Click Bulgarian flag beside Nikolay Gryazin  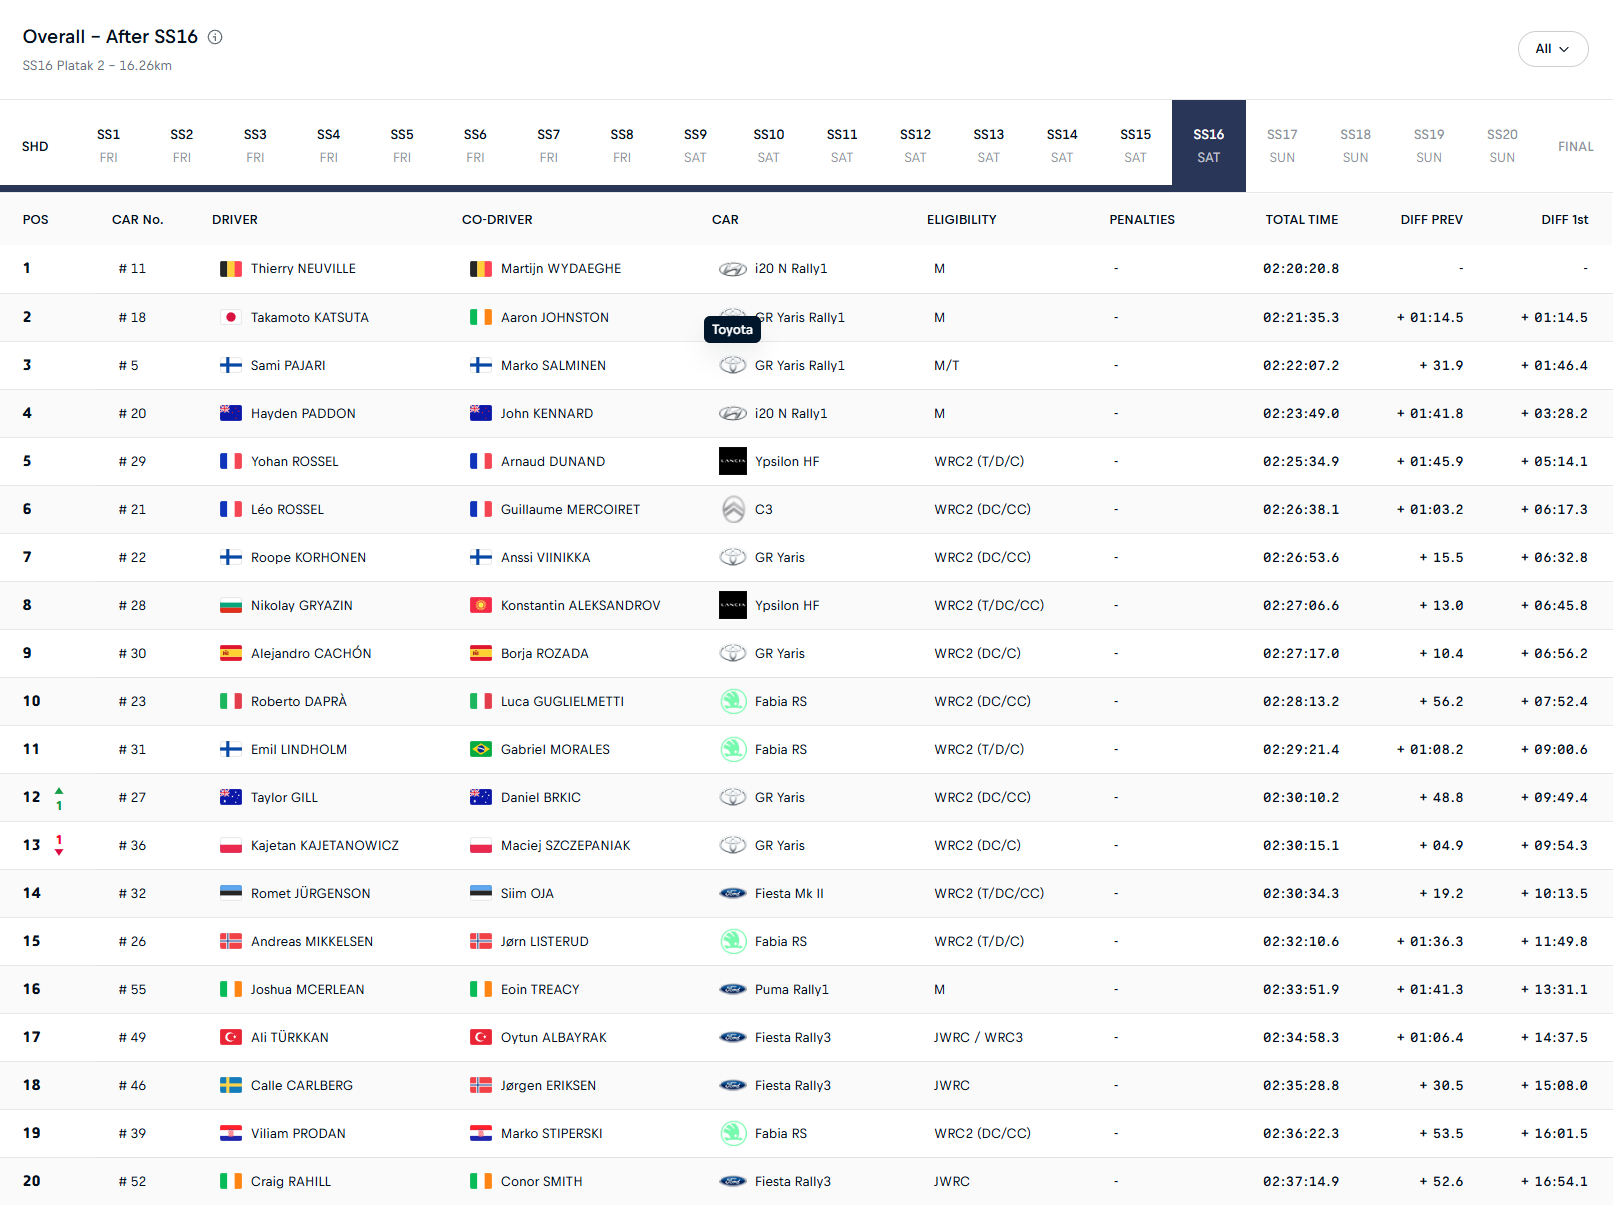pyautogui.click(x=231, y=605)
